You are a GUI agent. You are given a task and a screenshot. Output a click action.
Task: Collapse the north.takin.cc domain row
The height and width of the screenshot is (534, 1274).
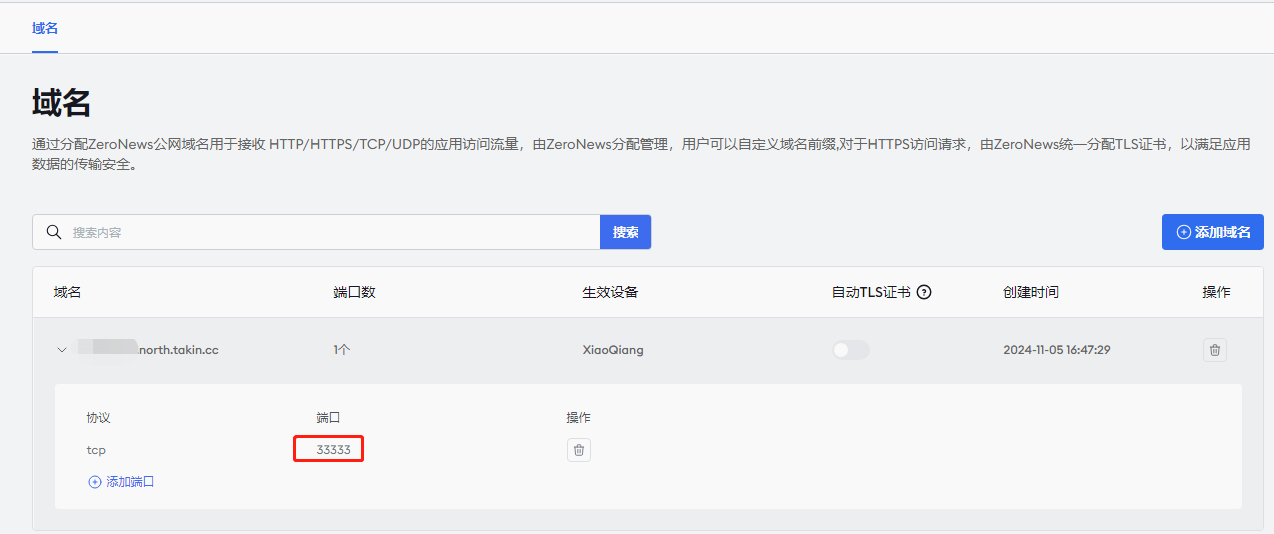pos(62,350)
